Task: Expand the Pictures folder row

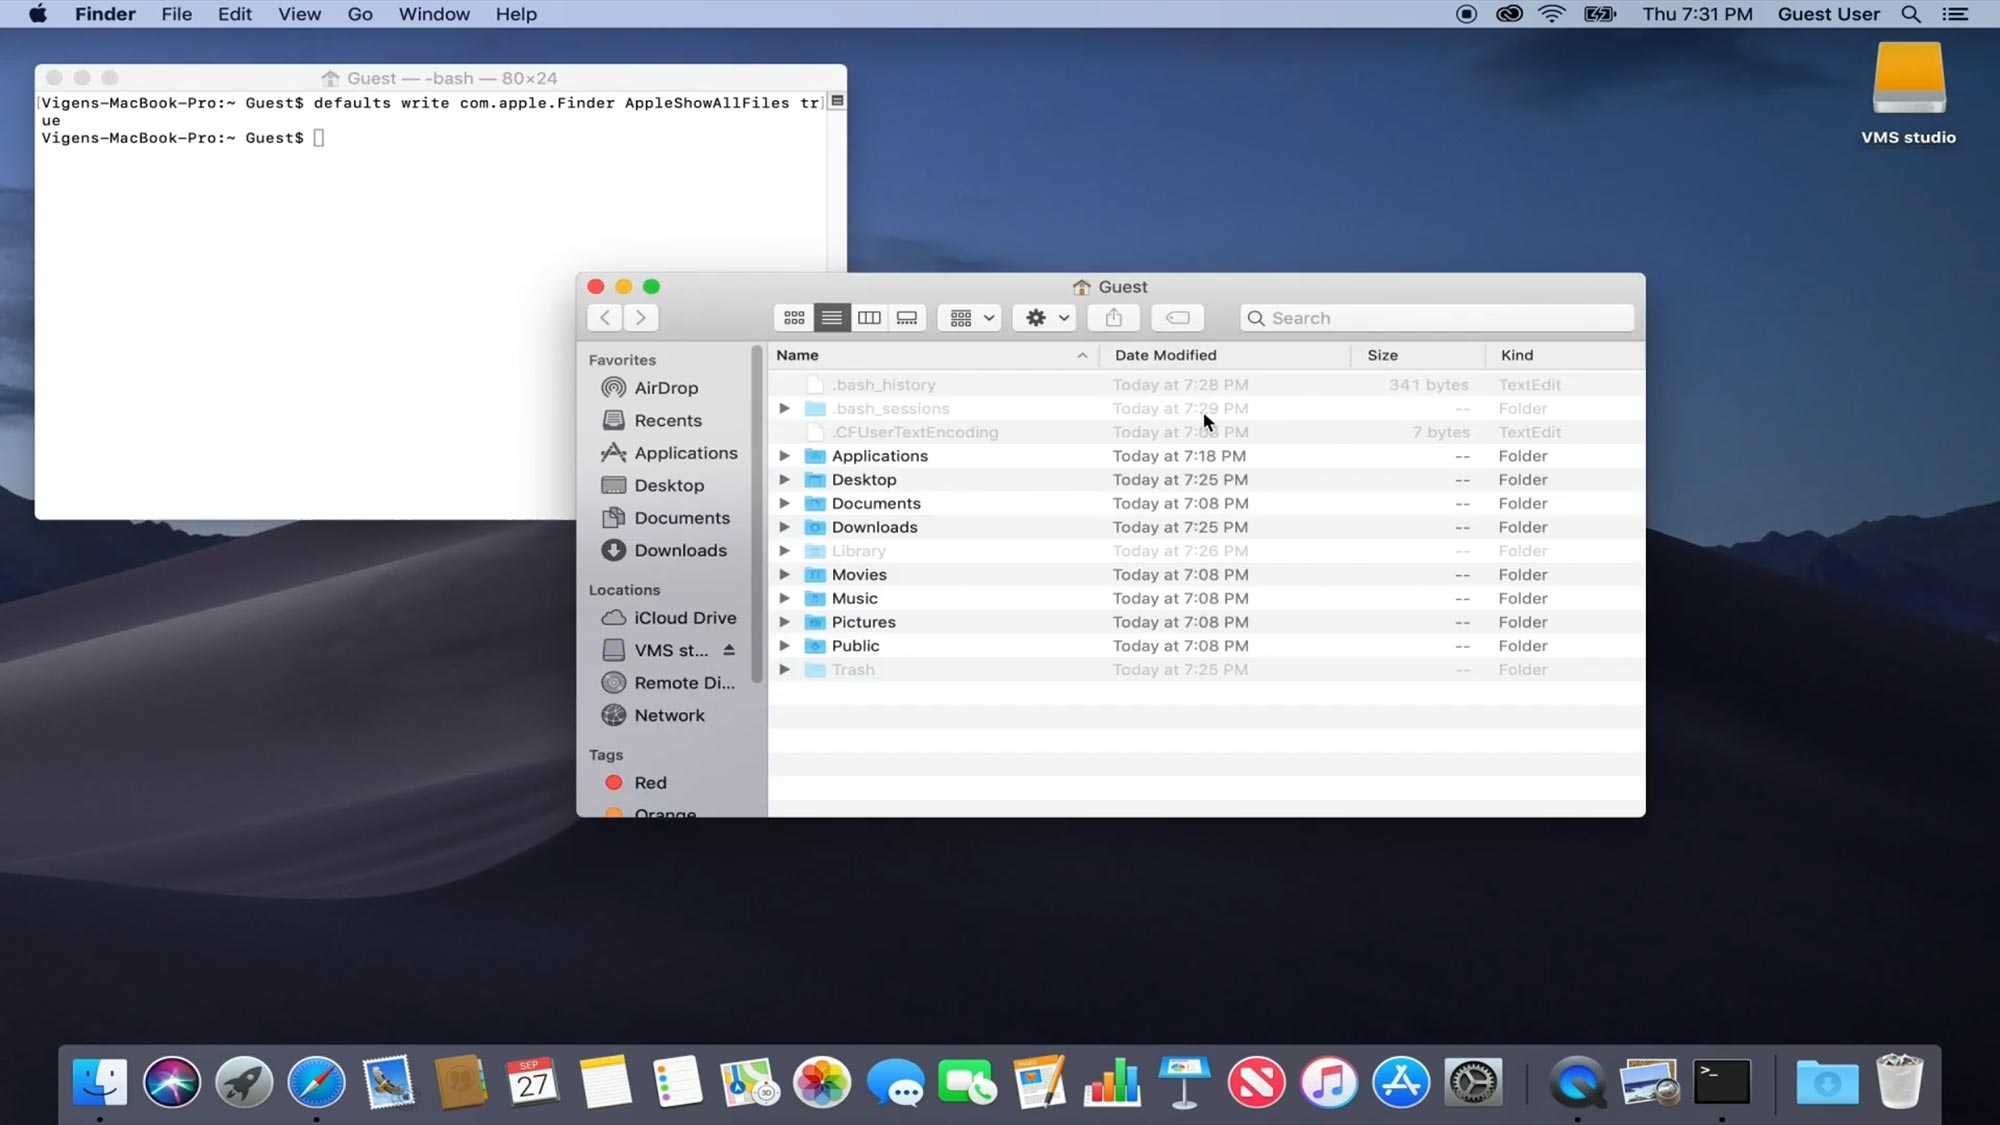Action: [785, 622]
